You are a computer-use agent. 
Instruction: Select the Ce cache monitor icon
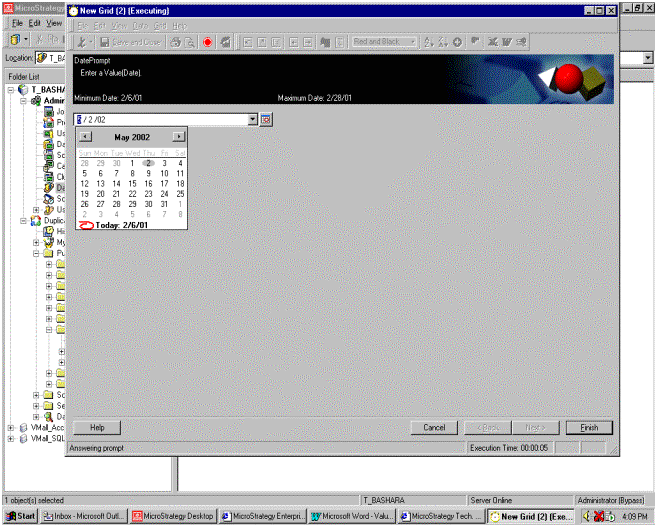[x=49, y=166]
